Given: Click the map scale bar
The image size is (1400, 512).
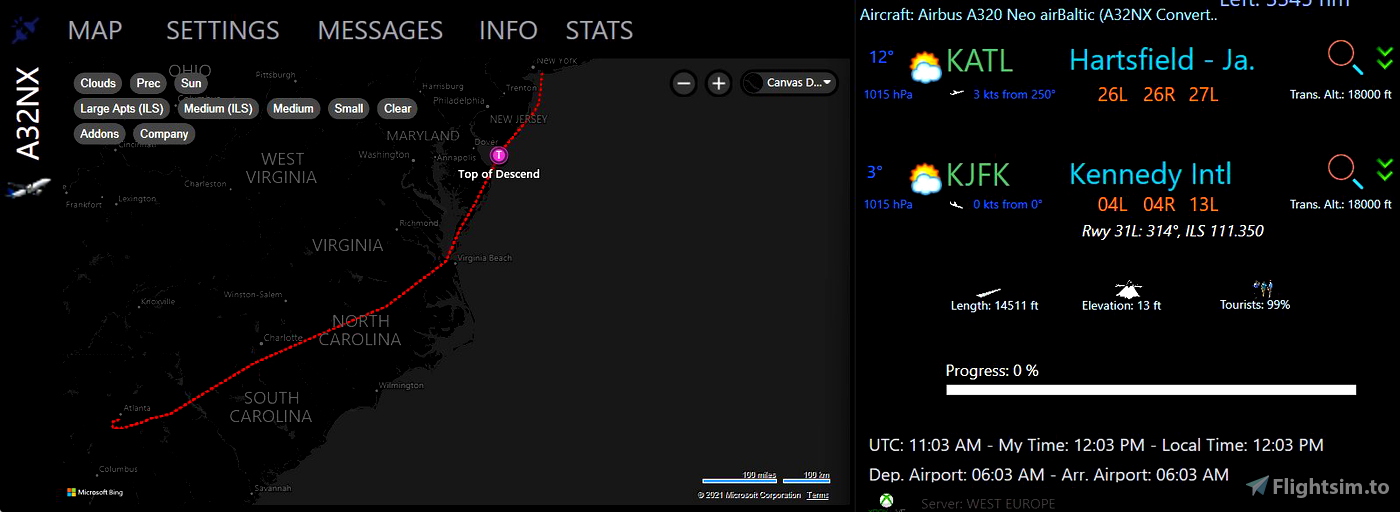Looking at the screenshot, I should click(x=766, y=479).
